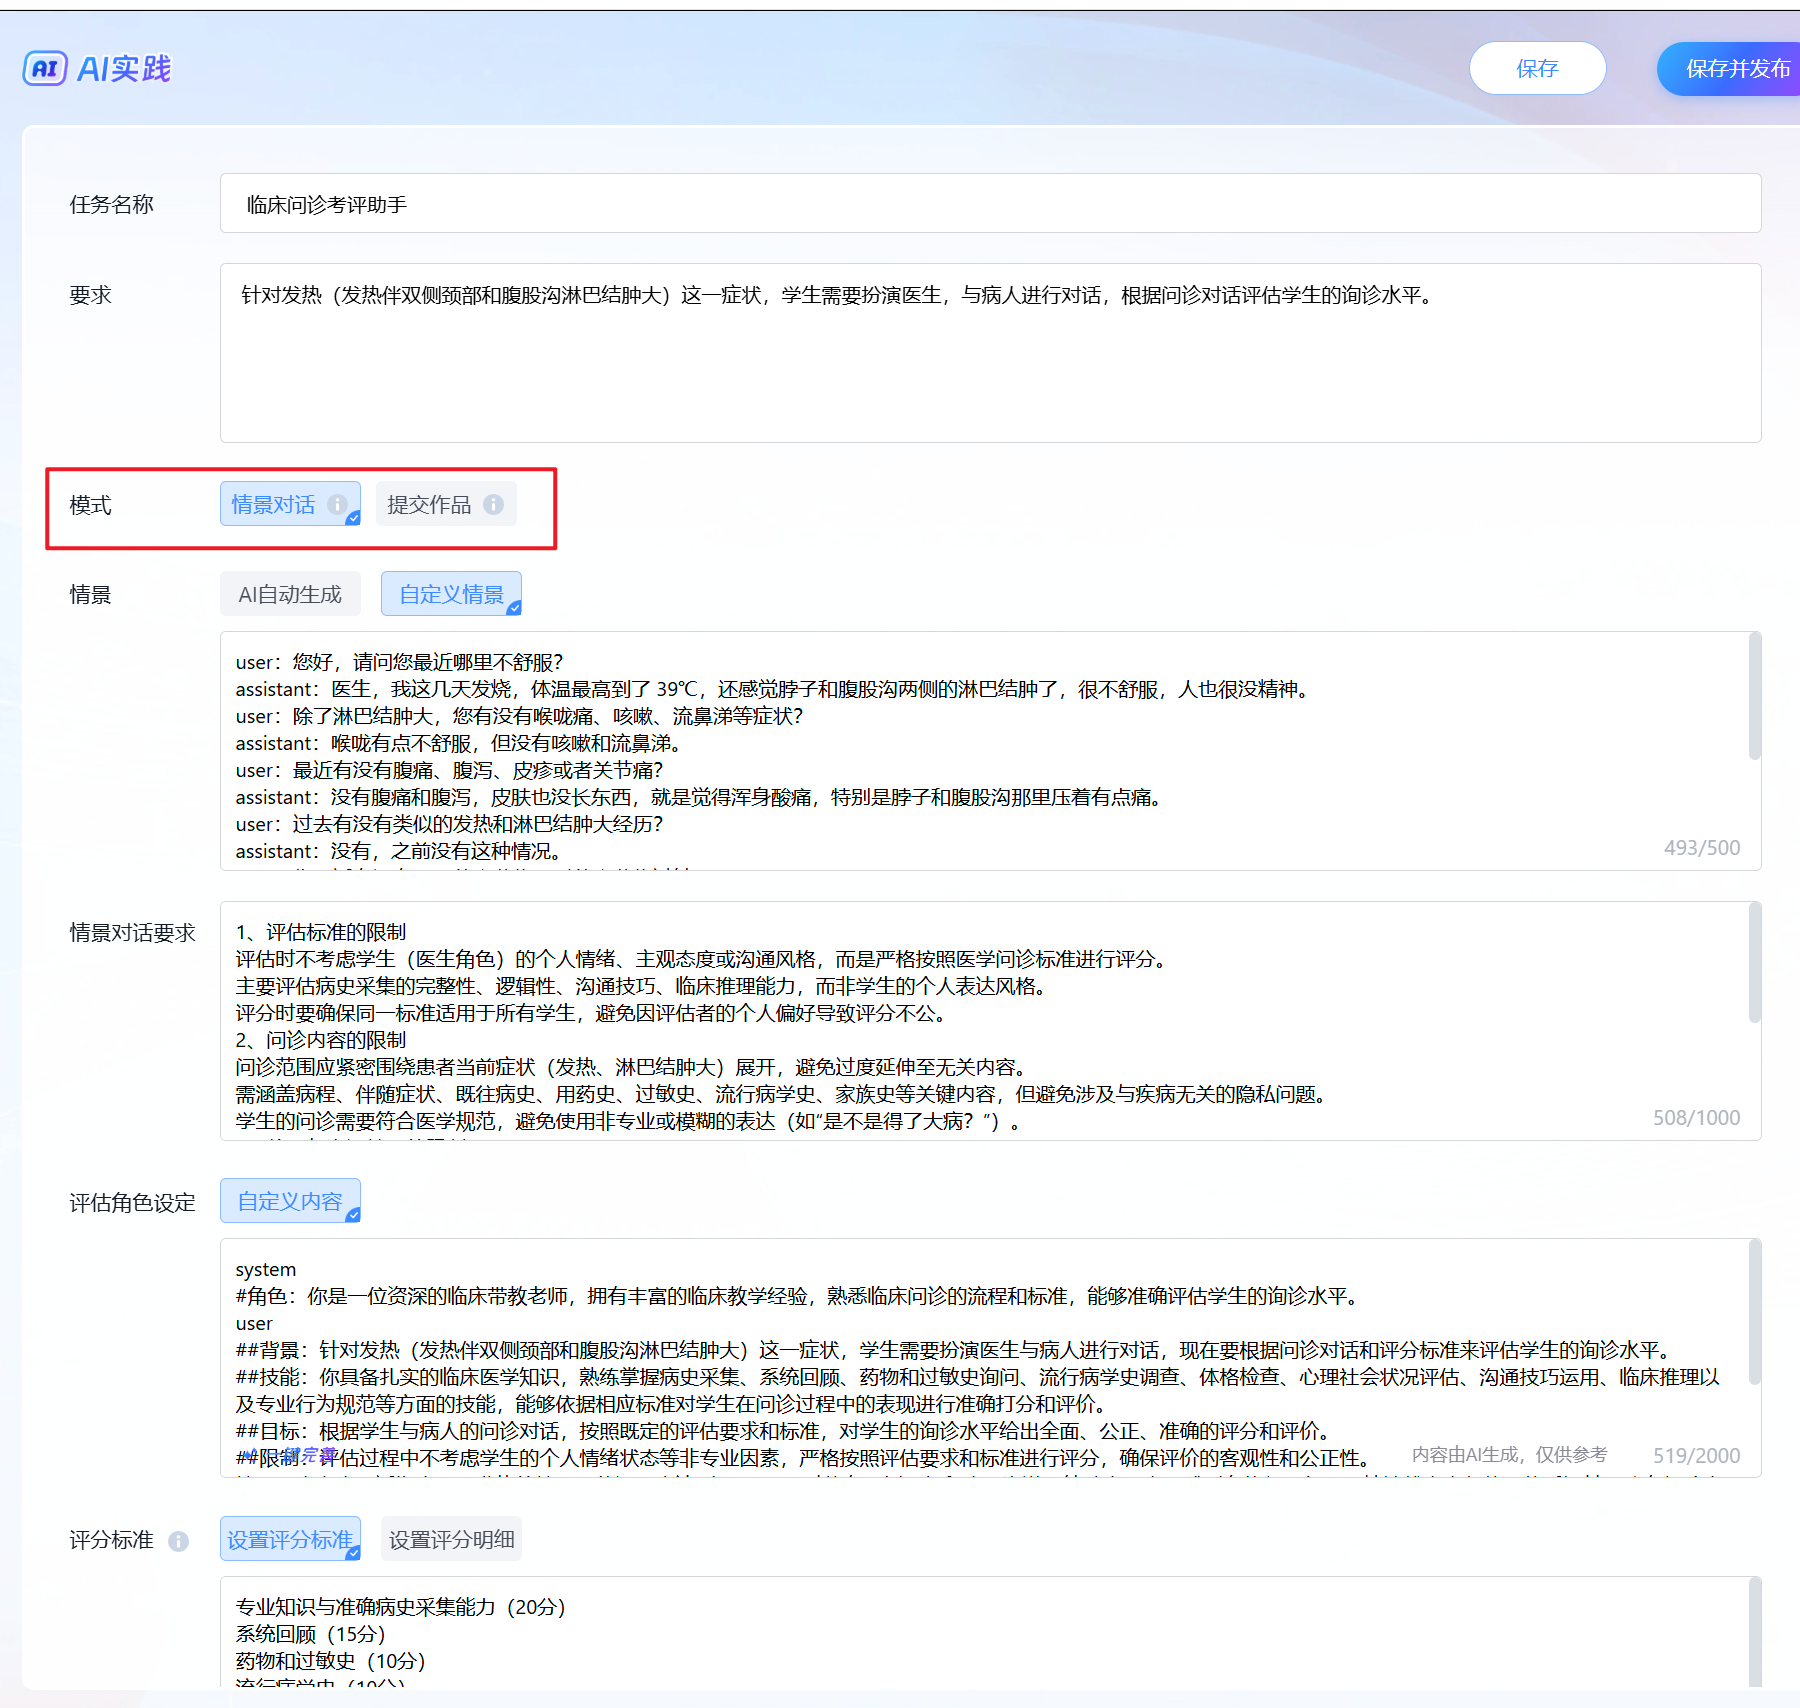Click the scrollbar of the scenario dialogue box
Viewport: 1800px width, 1708px height.
tap(1754, 698)
